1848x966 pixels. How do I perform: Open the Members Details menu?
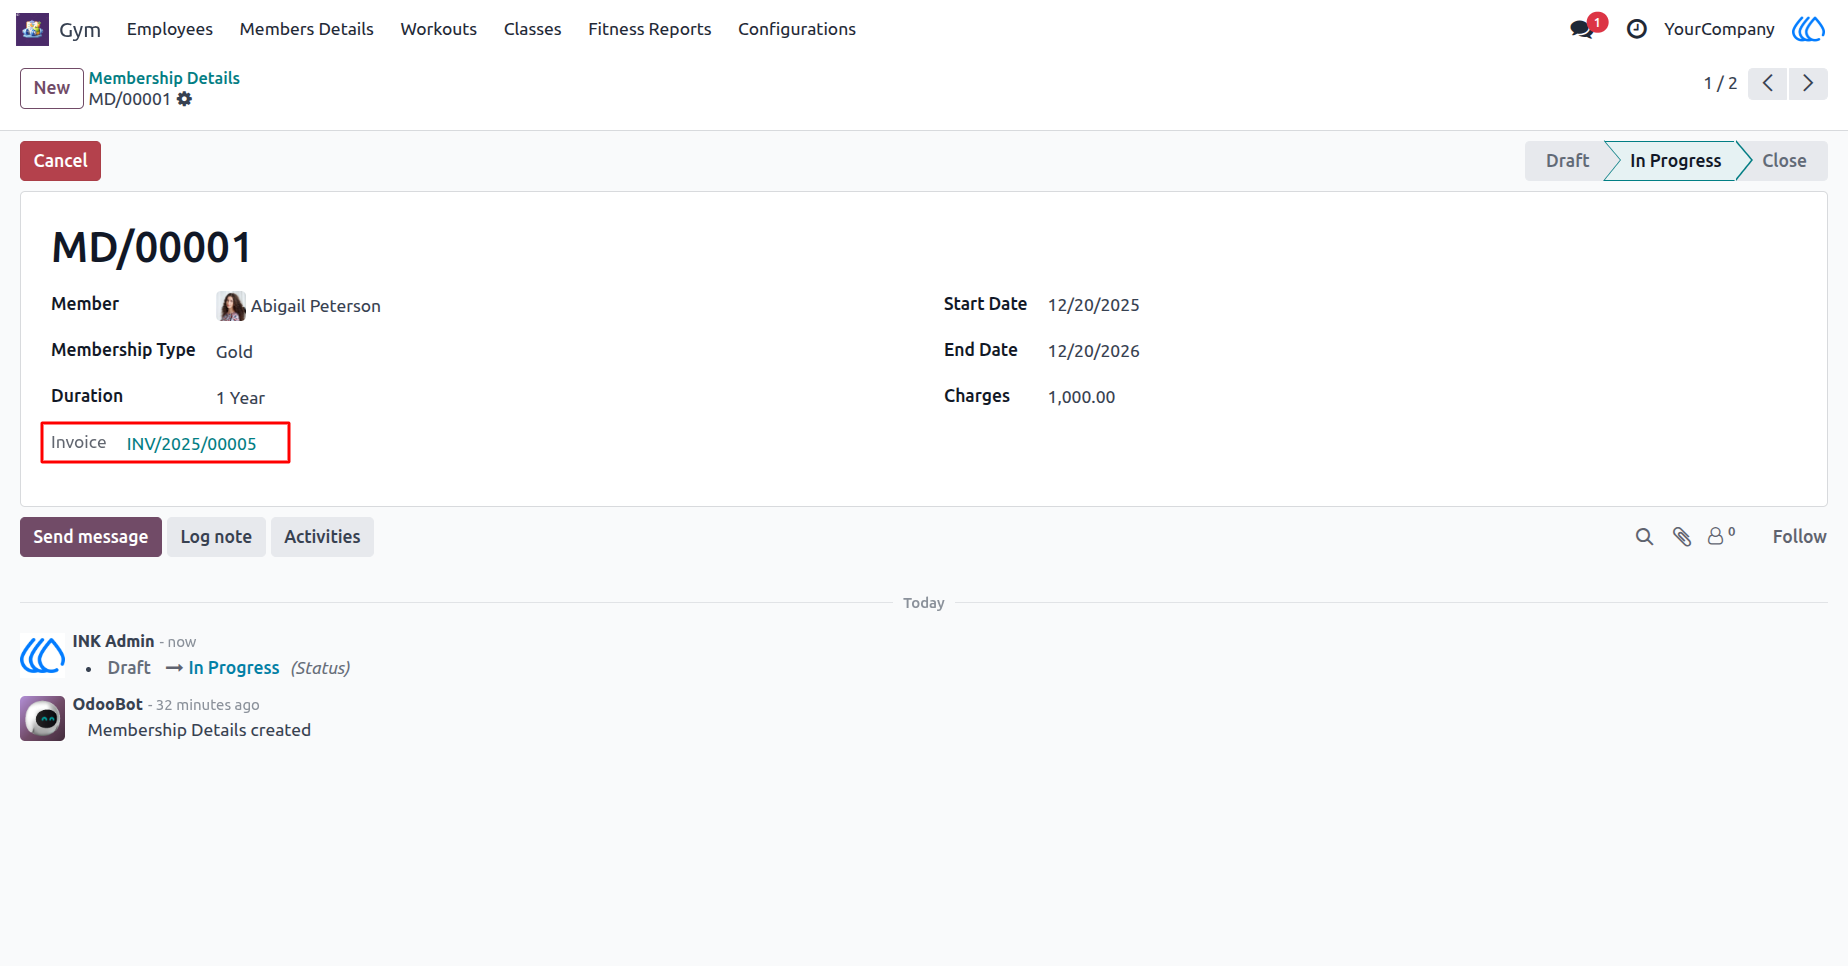coord(306,29)
